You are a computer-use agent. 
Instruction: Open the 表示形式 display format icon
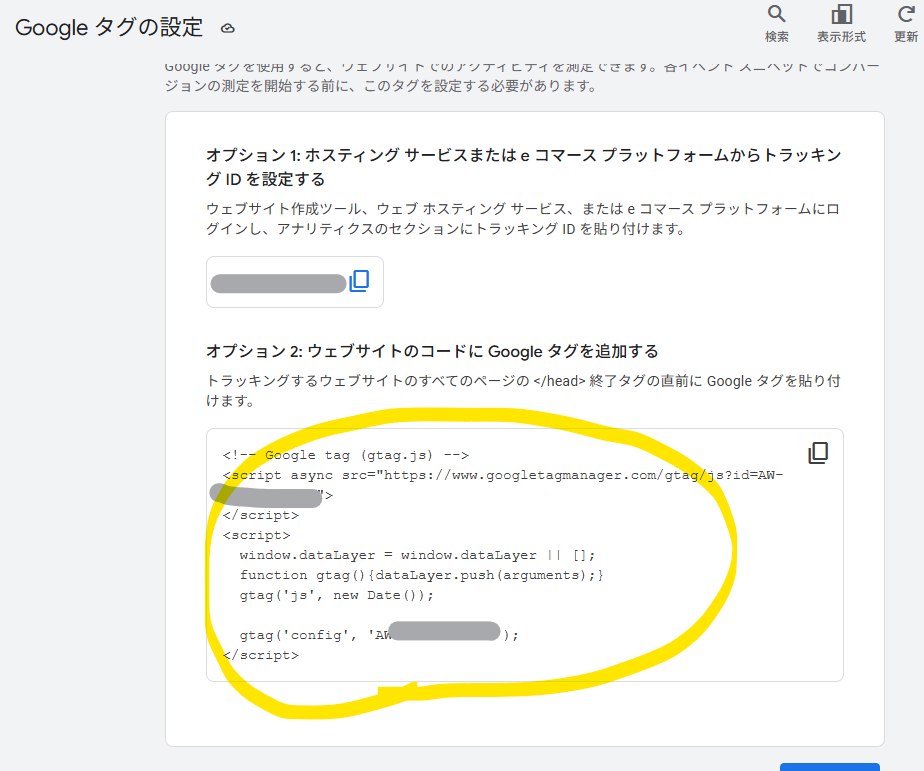coord(841,23)
